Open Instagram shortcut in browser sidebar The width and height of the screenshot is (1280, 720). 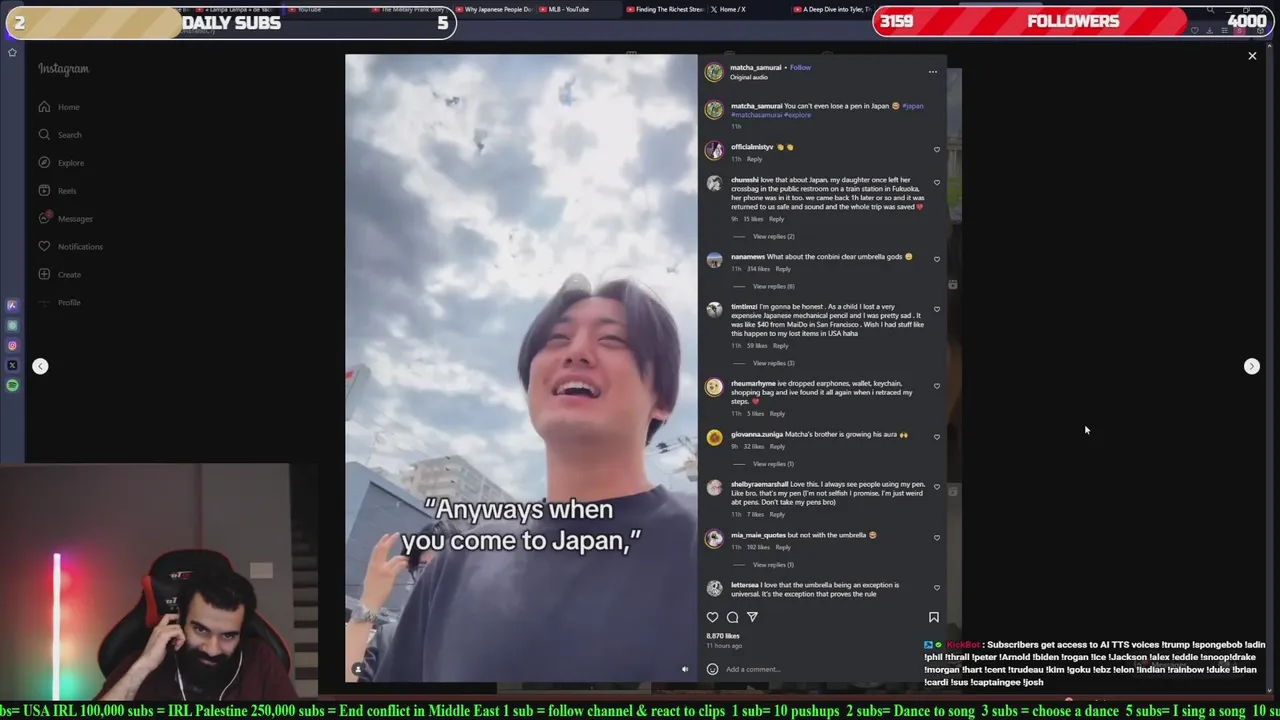click(x=12, y=346)
